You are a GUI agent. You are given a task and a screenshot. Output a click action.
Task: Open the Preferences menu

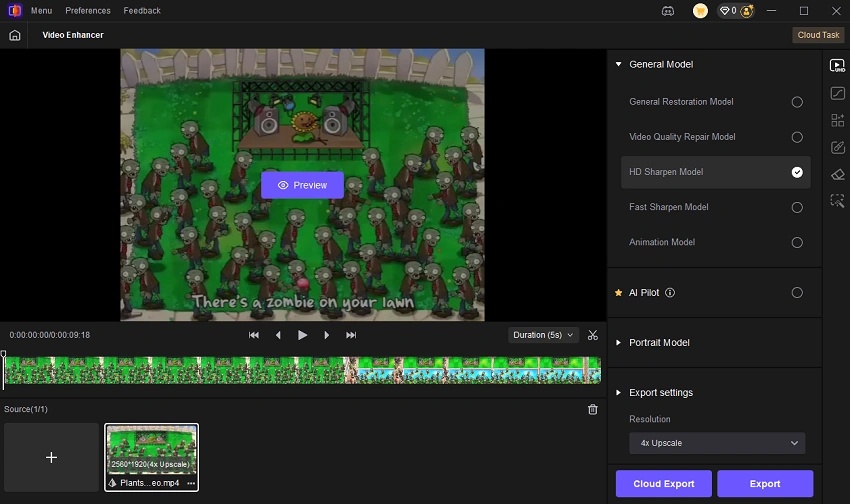pos(88,11)
